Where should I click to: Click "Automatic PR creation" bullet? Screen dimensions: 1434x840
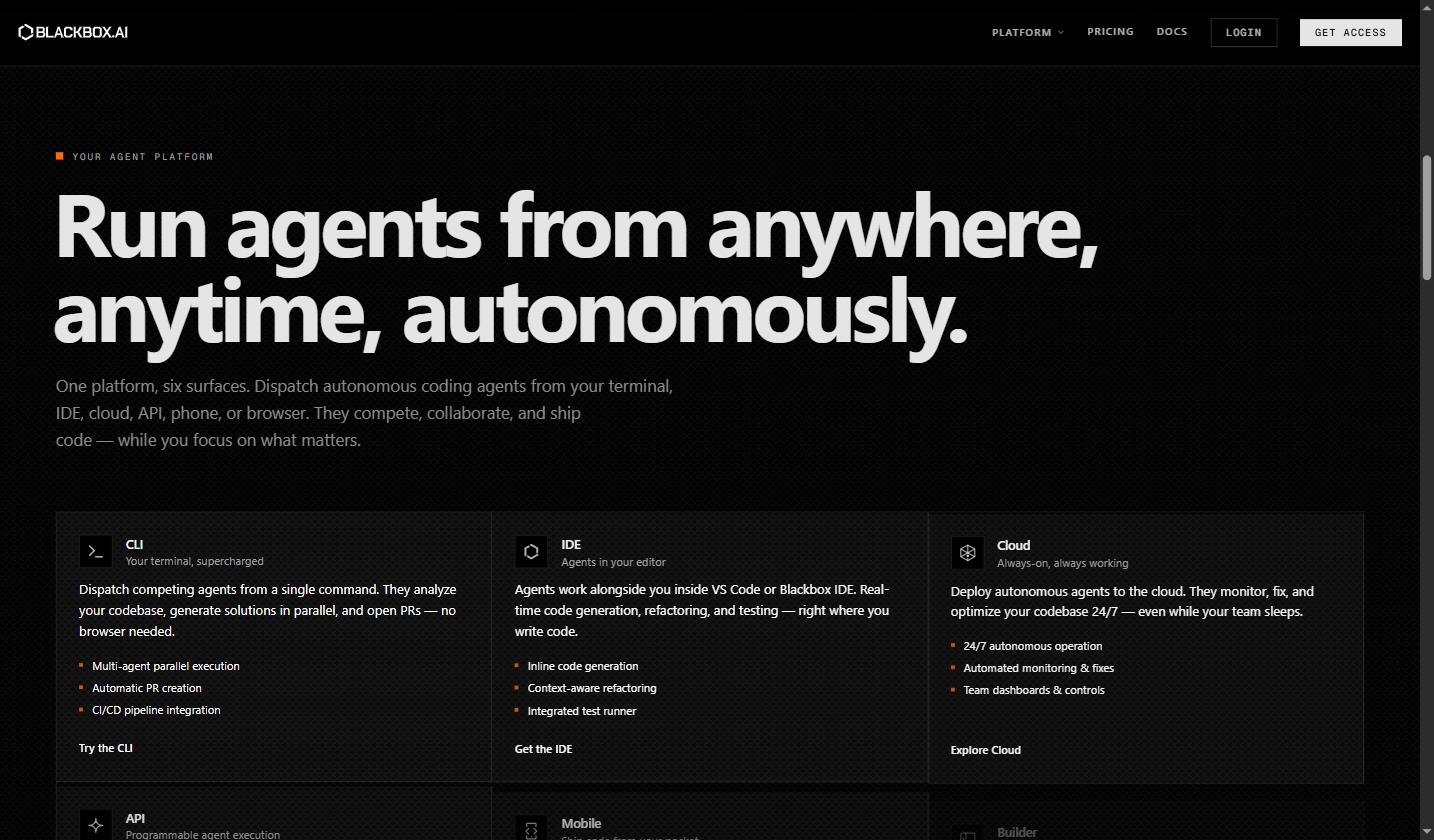tap(147, 688)
